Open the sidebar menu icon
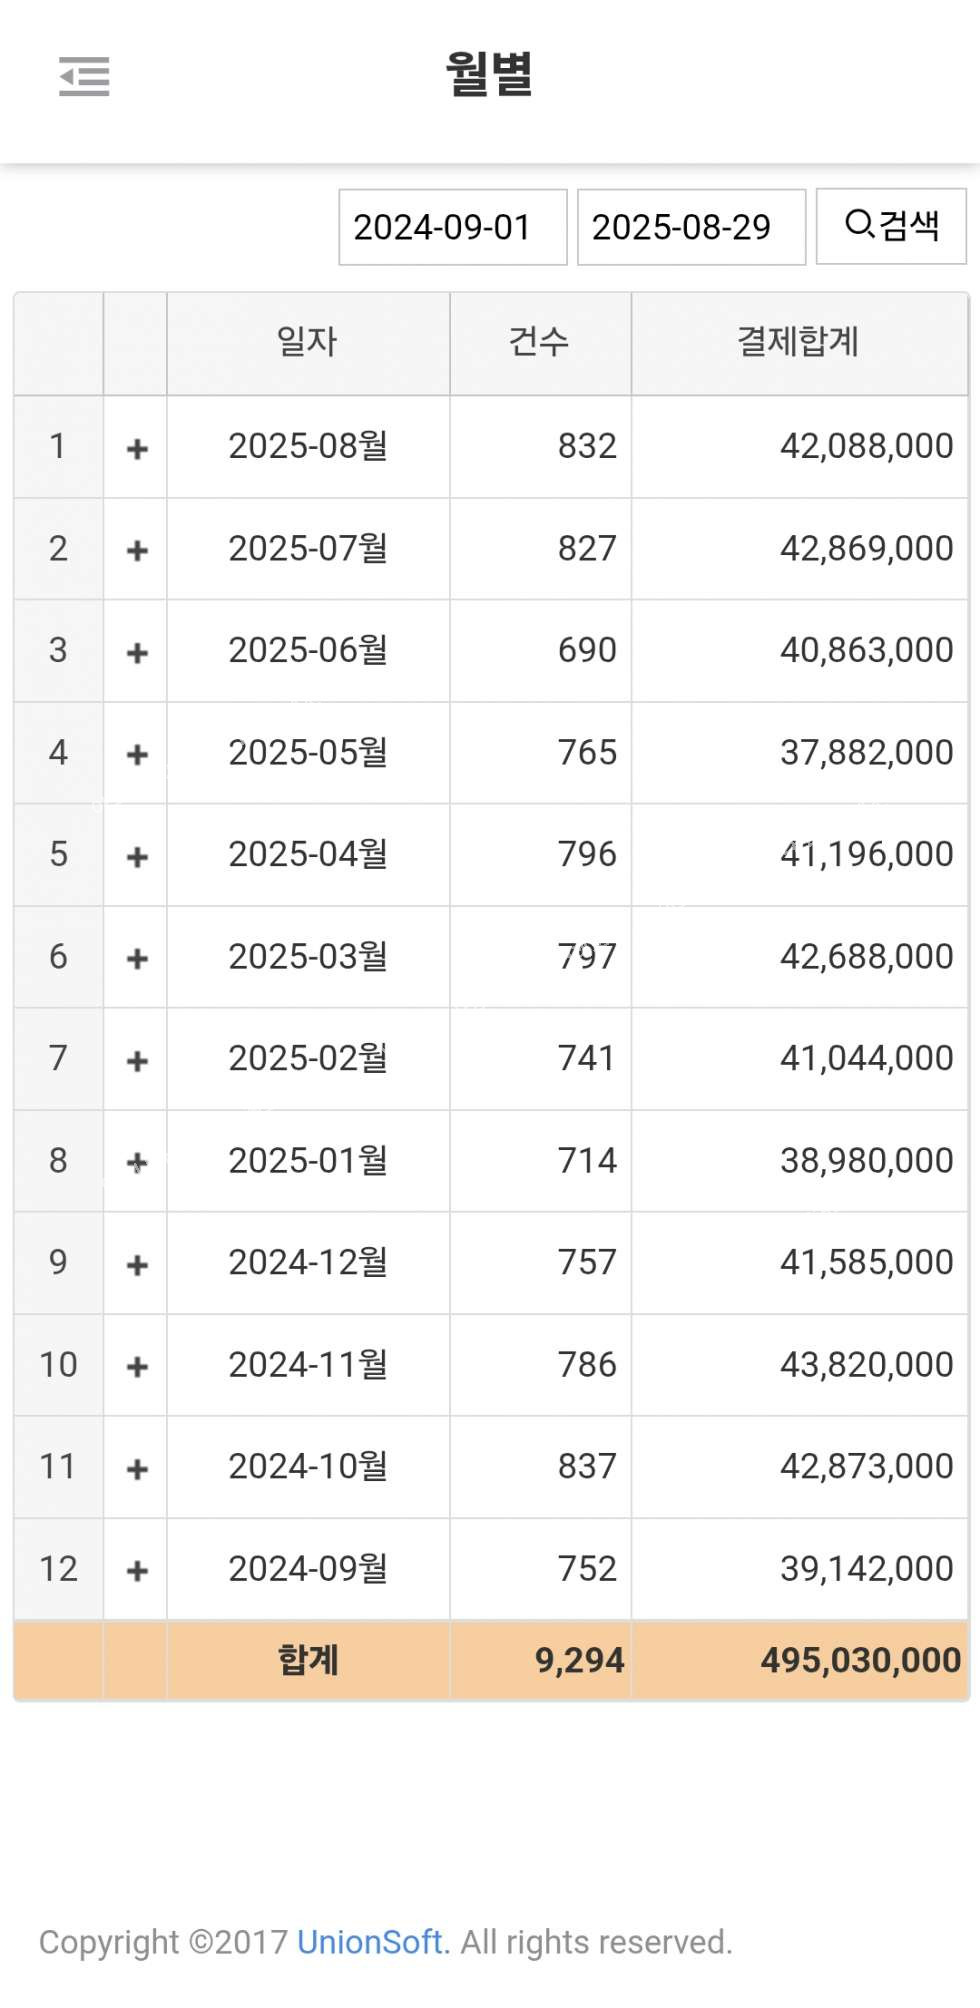Viewport: 980px width, 2008px height. 84,77
